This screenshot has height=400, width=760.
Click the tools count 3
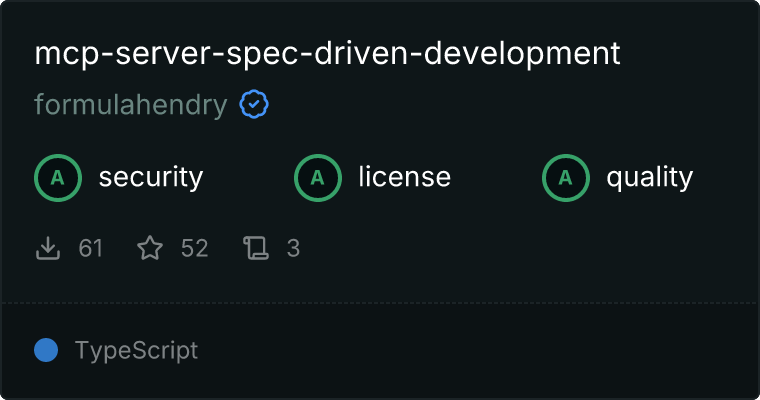point(293,248)
